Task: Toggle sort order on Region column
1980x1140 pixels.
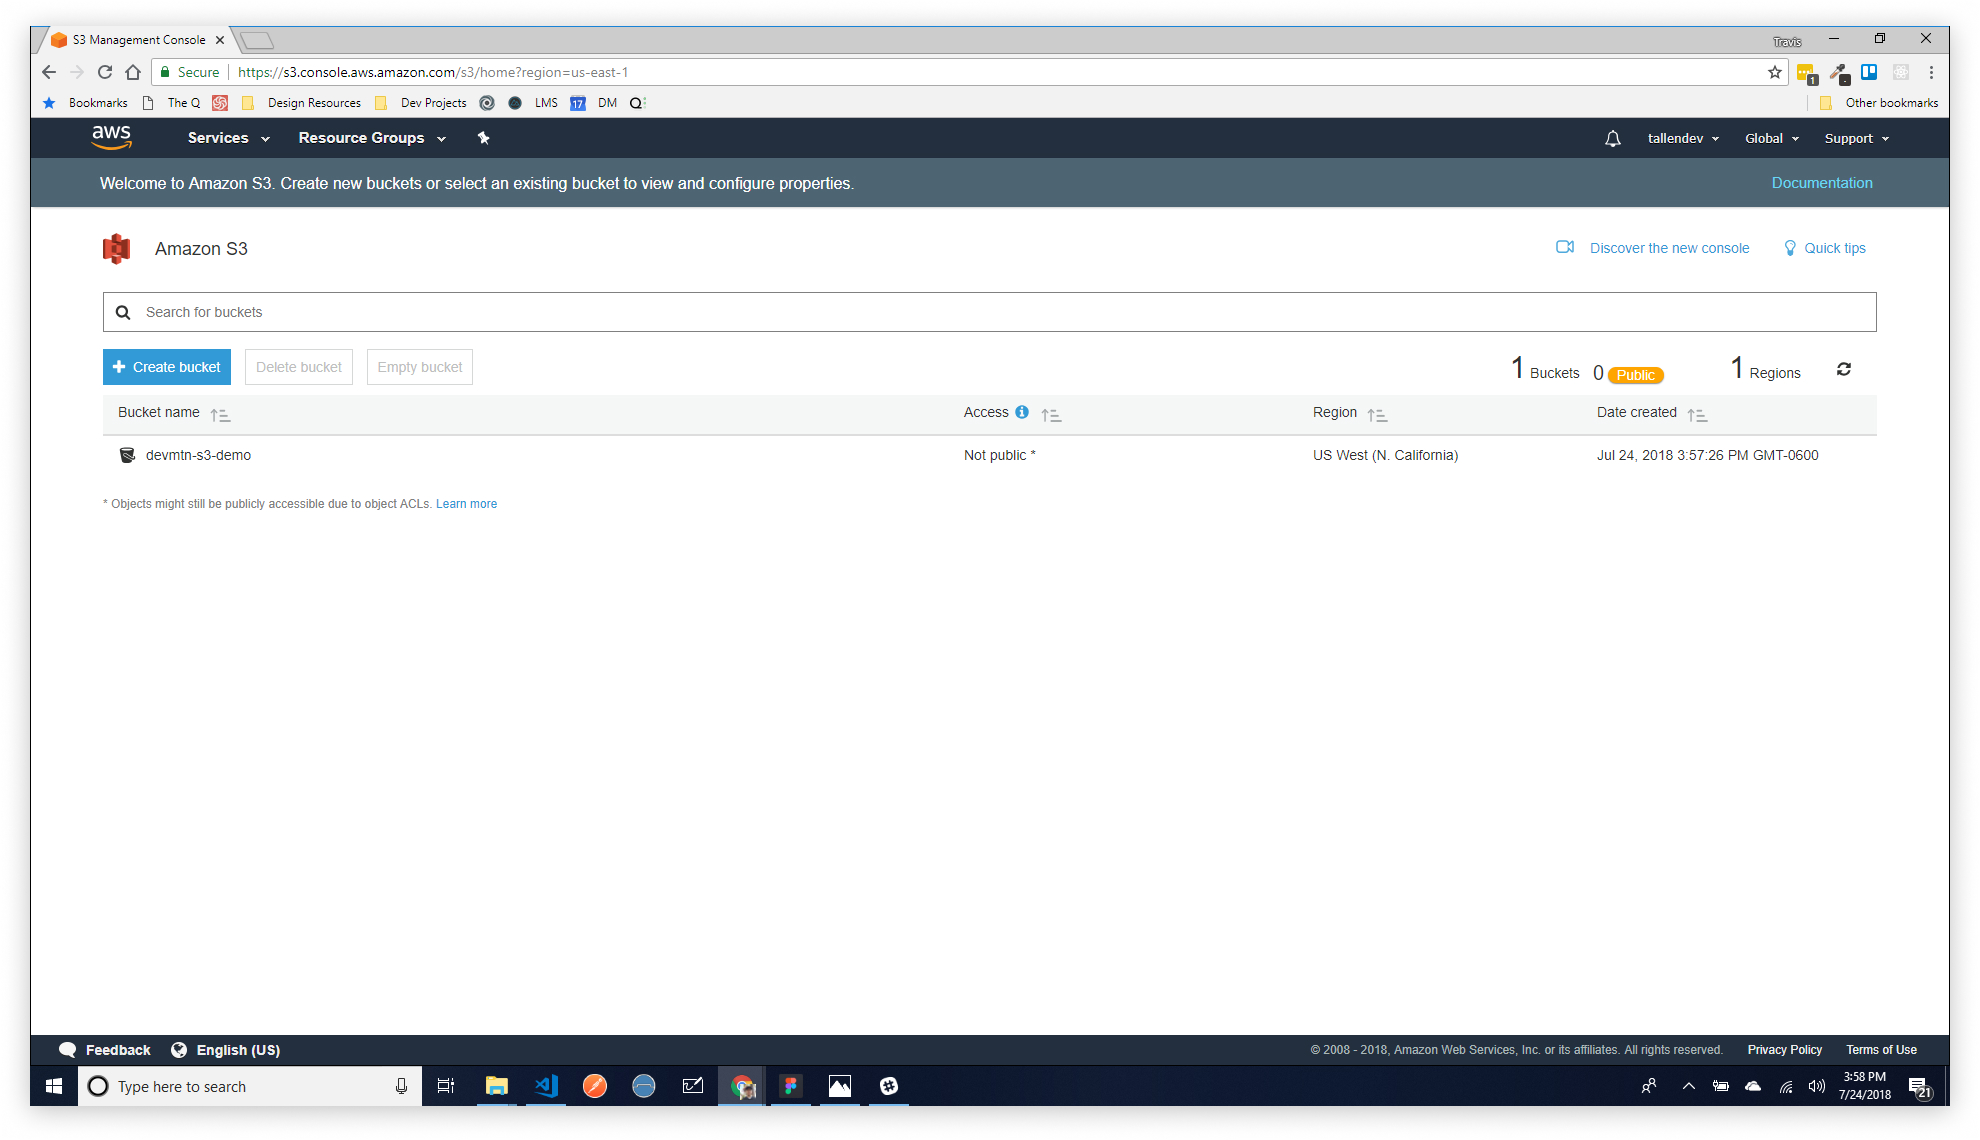Action: (x=1377, y=414)
